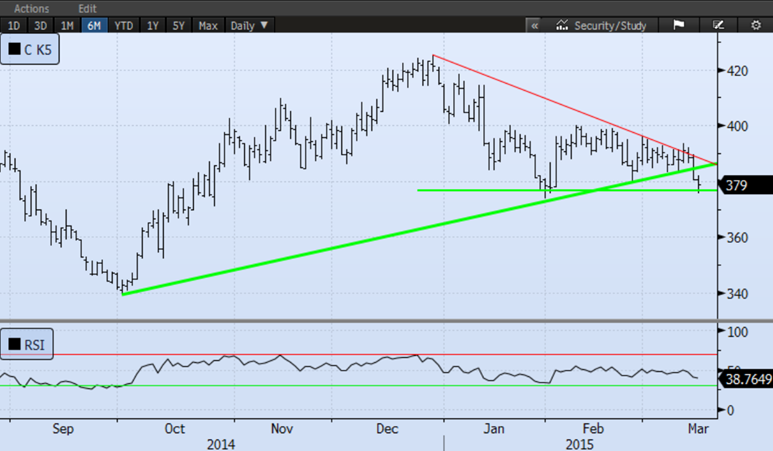Viewport: 773px width, 451px height.
Task: Open the Daily periodicity dropdown
Action: [249, 25]
